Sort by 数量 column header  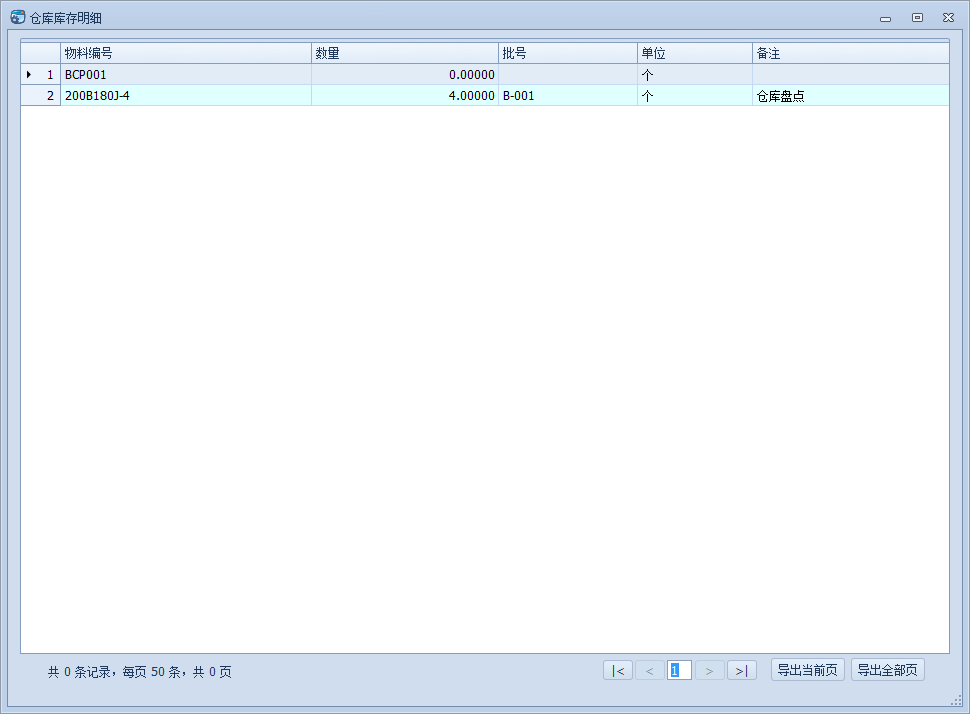(405, 53)
